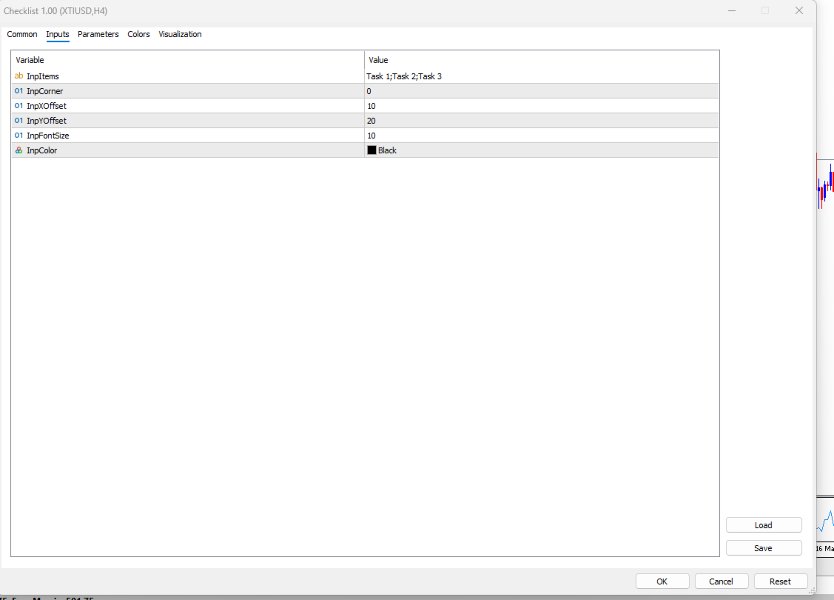Select the InpFontSize value 10
The image size is (834, 600).
tap(371, 136)
